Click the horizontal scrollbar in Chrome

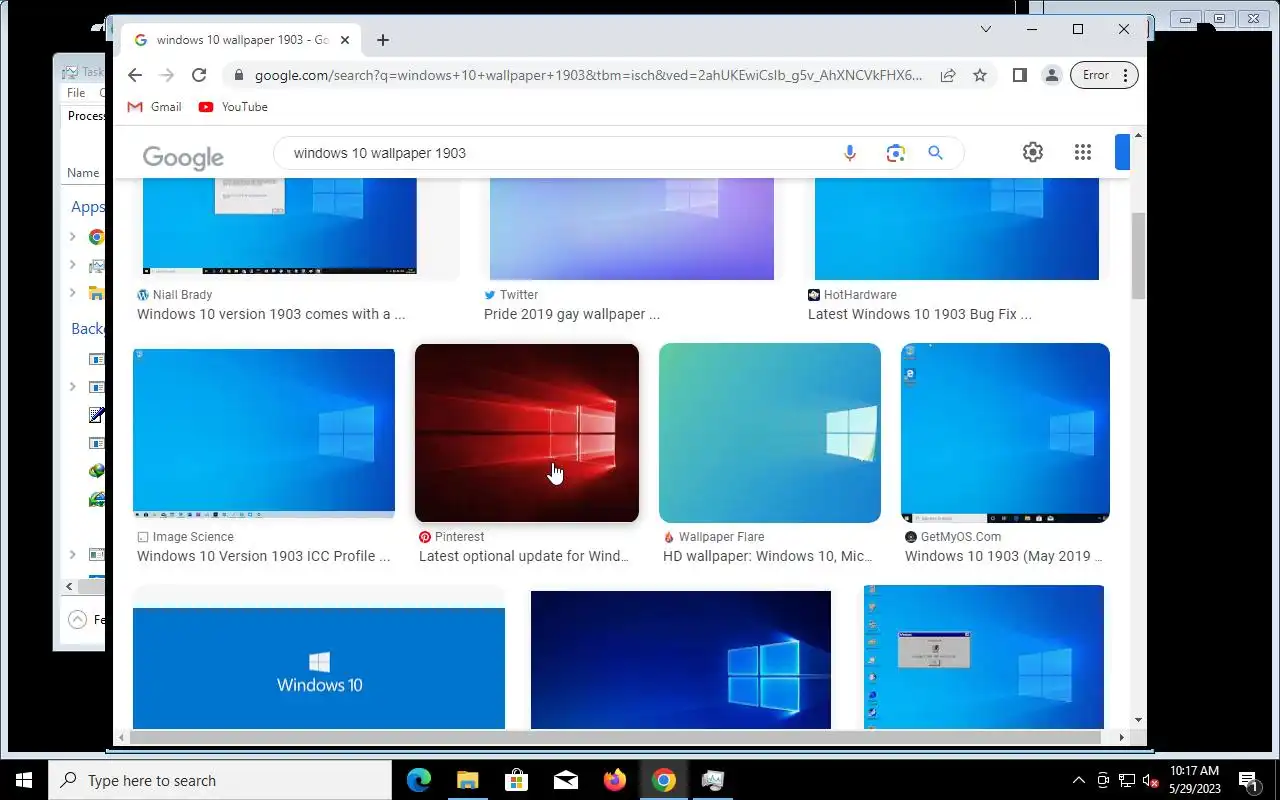click(x=614, y=737)
